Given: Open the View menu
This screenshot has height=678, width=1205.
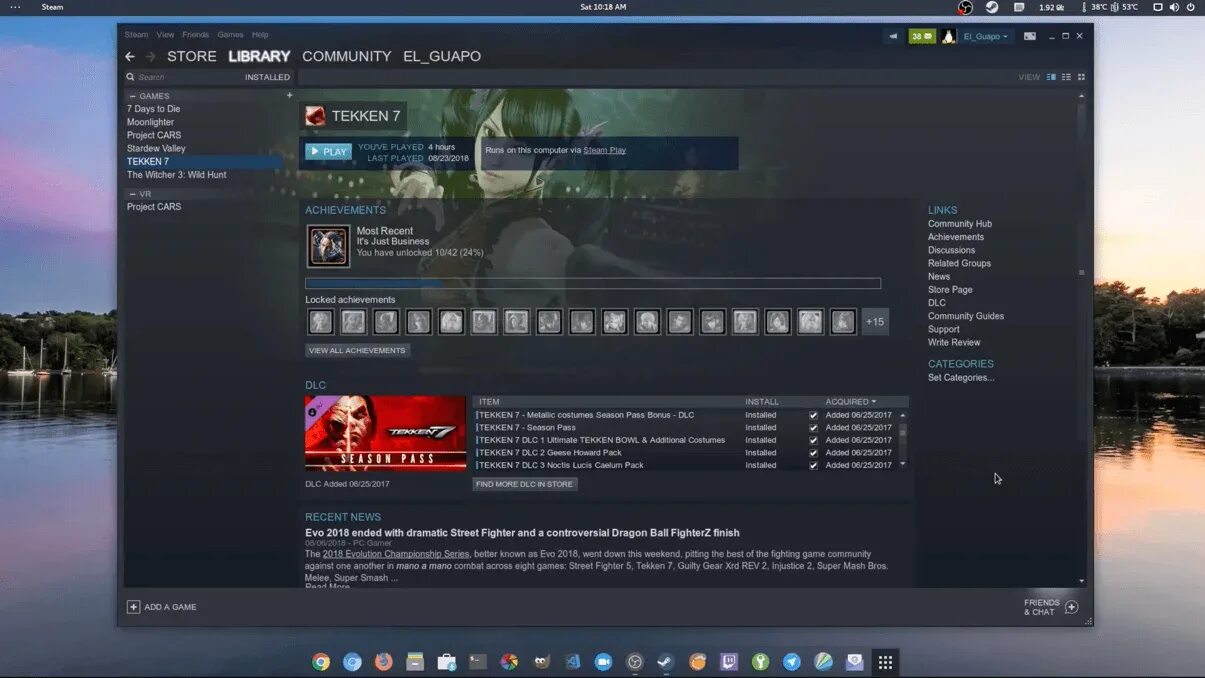Looking at the screenshot, I should tap(165, 35).
